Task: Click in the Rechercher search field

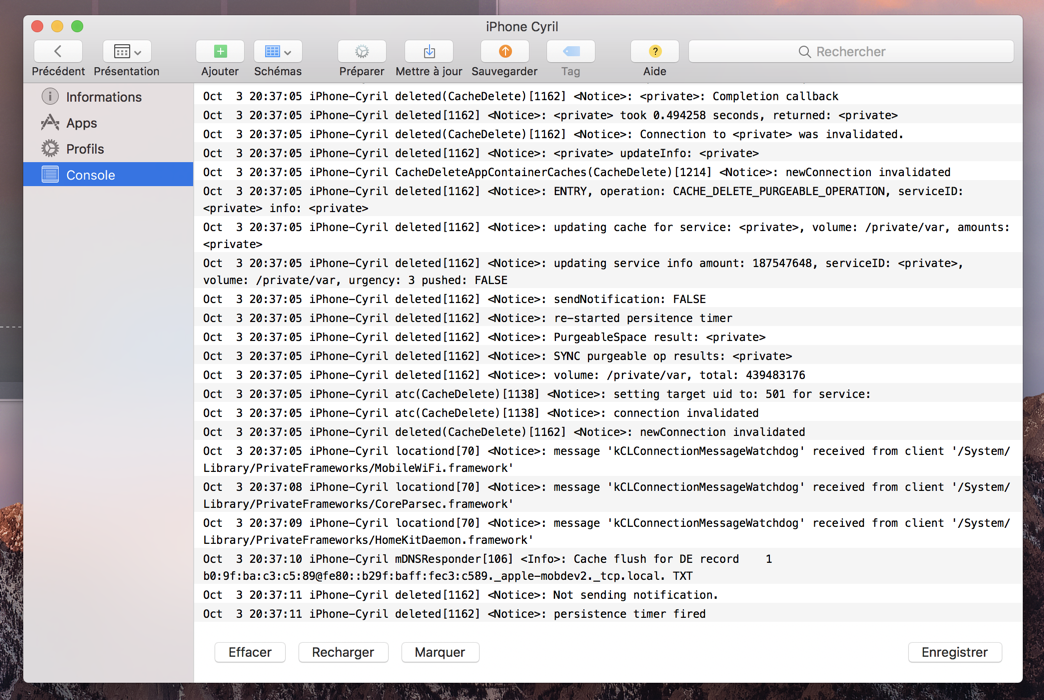Action: click(850, 51)
